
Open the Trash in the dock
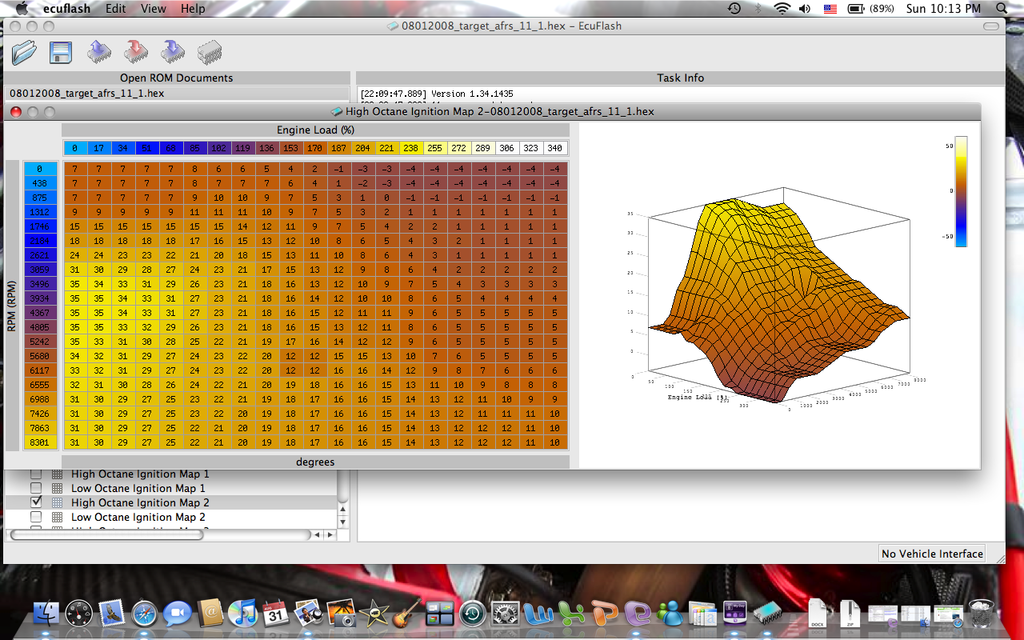981,613
